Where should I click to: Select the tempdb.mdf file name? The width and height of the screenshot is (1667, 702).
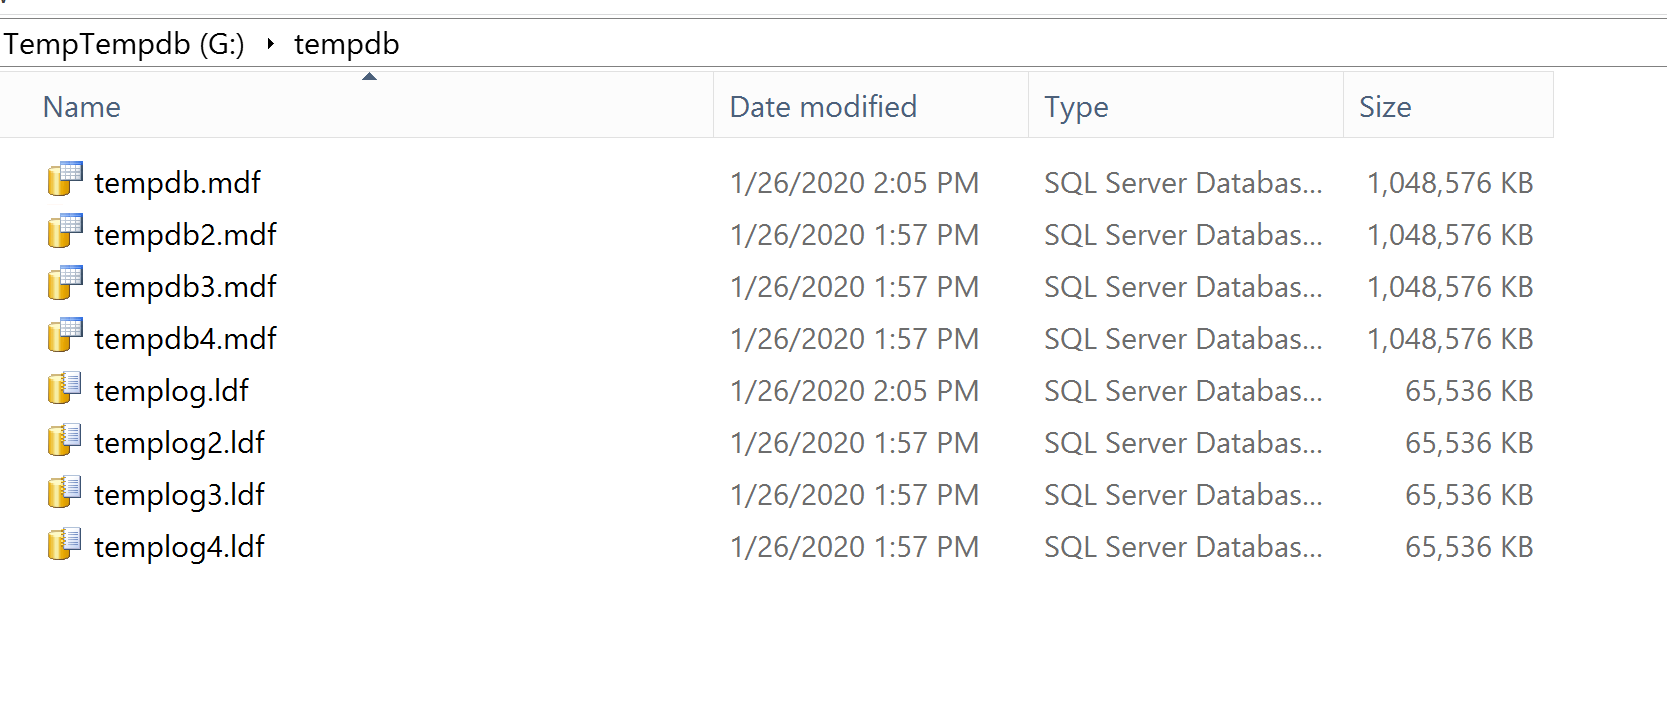(x=177, y=183)
